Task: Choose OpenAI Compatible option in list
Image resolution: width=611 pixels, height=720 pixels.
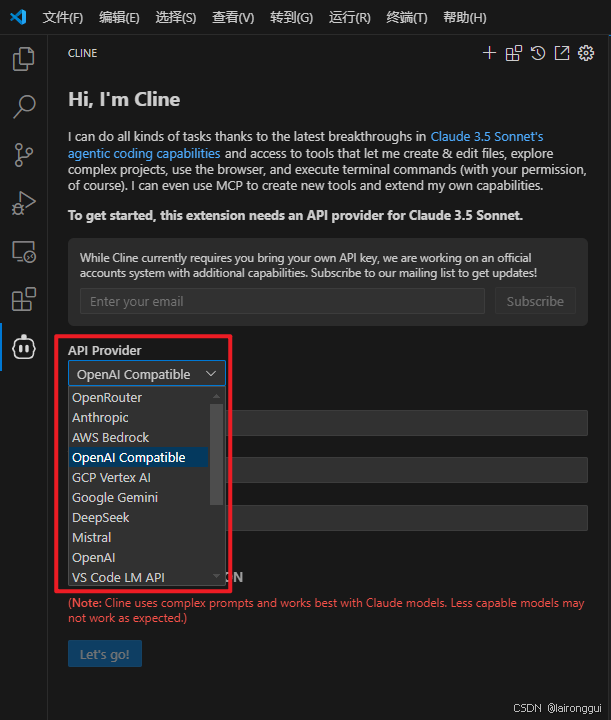Action: point(138,457)
